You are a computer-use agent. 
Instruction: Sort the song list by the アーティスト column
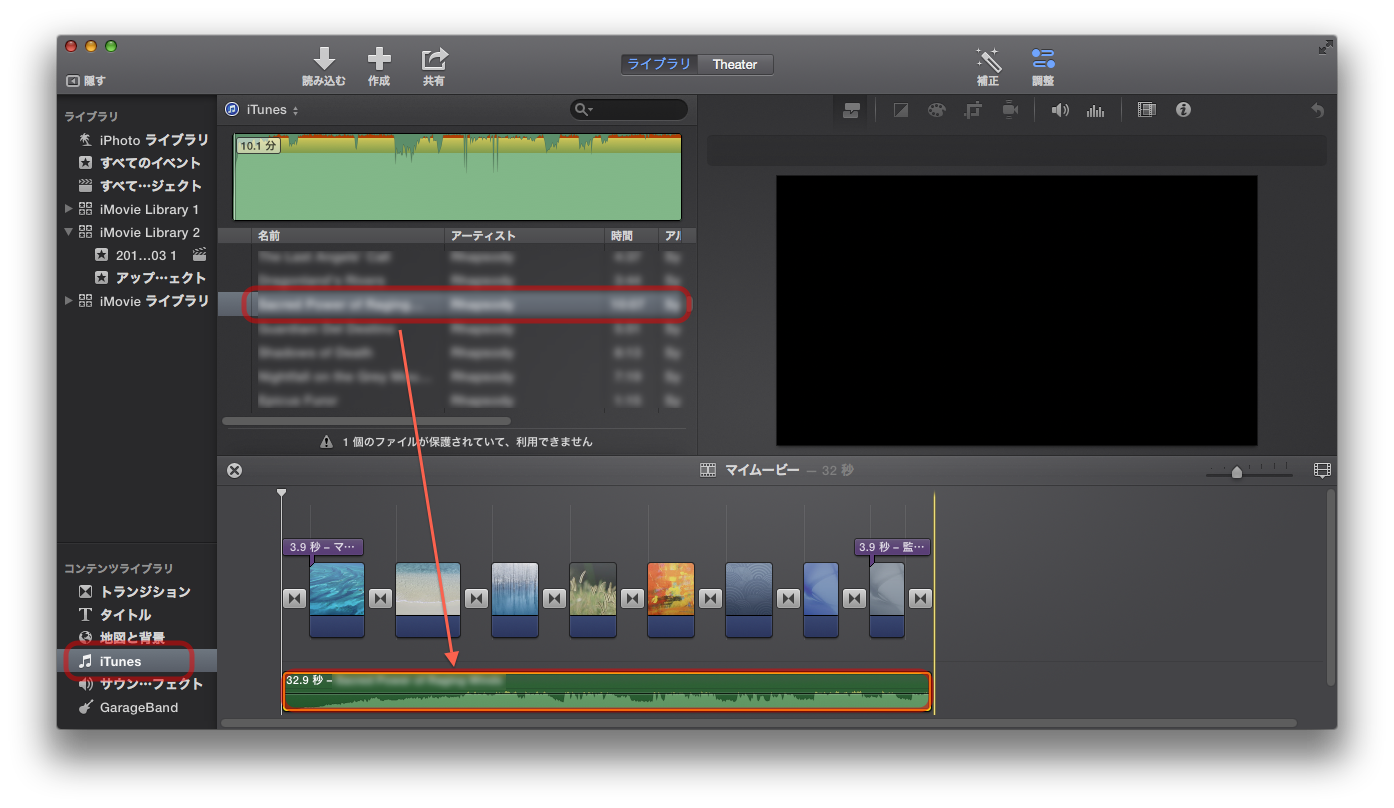[524, 236]
